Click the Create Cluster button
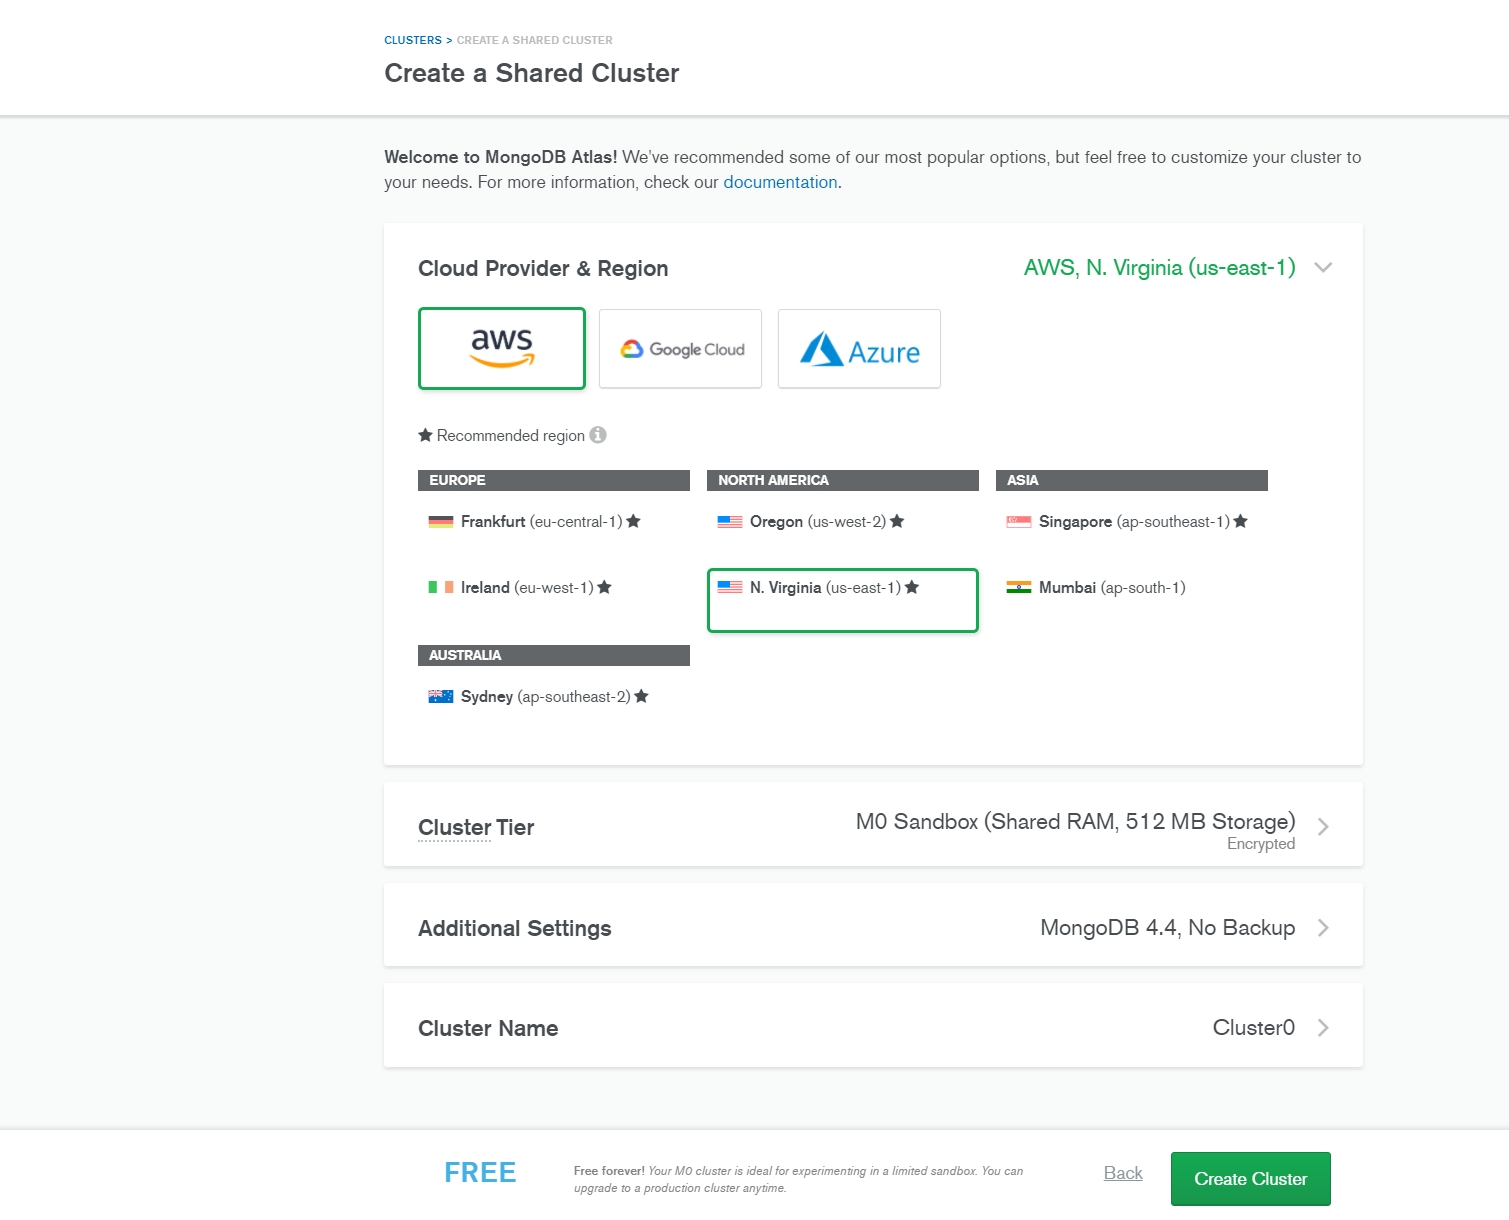 point(1250,1179)
